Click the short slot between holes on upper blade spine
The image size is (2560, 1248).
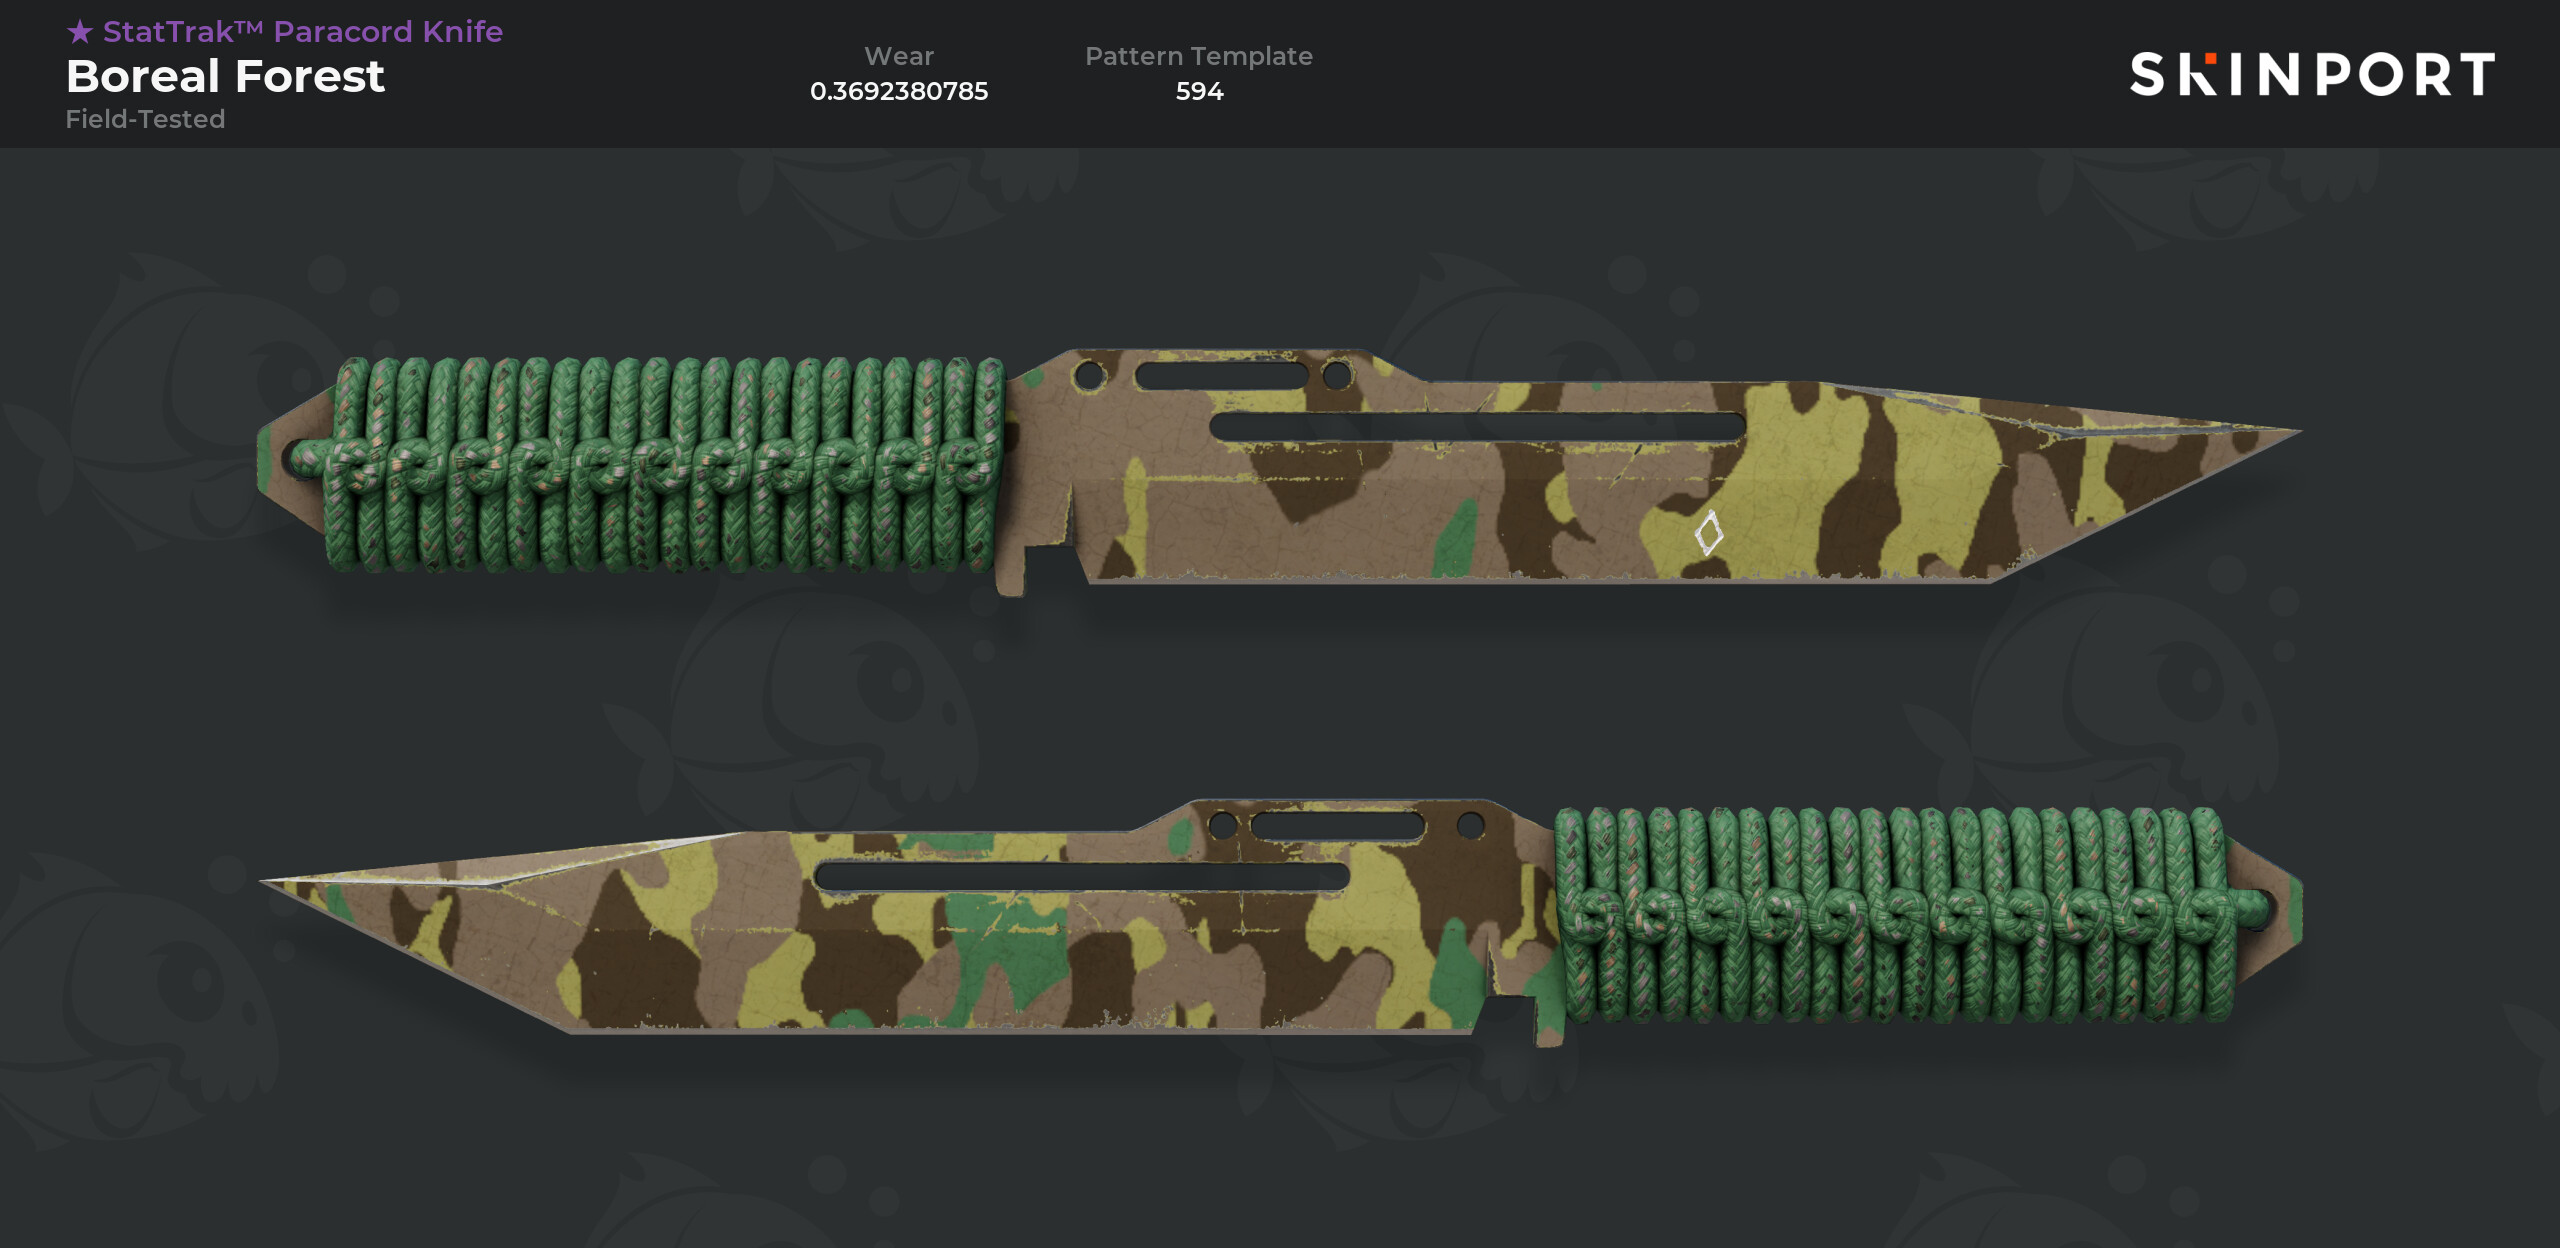tap(1222, 376)
